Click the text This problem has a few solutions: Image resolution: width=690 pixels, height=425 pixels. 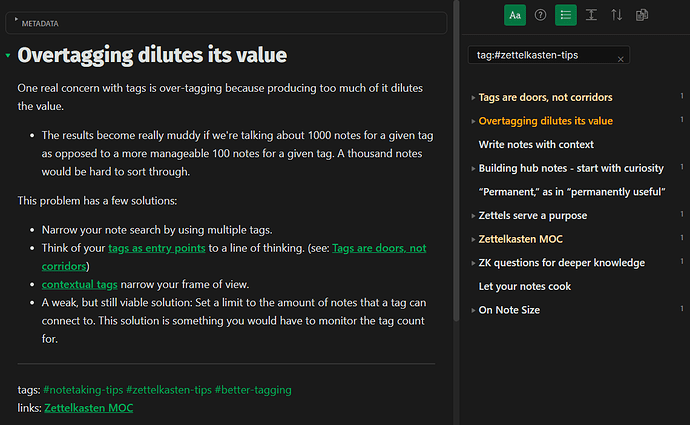coord(97,201)
